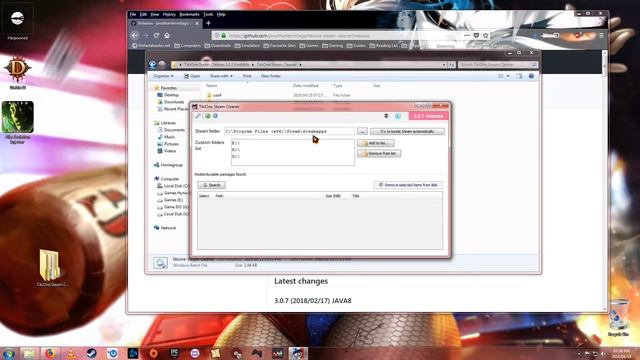Open a new Firefox tab with plus button

(208, 23)
